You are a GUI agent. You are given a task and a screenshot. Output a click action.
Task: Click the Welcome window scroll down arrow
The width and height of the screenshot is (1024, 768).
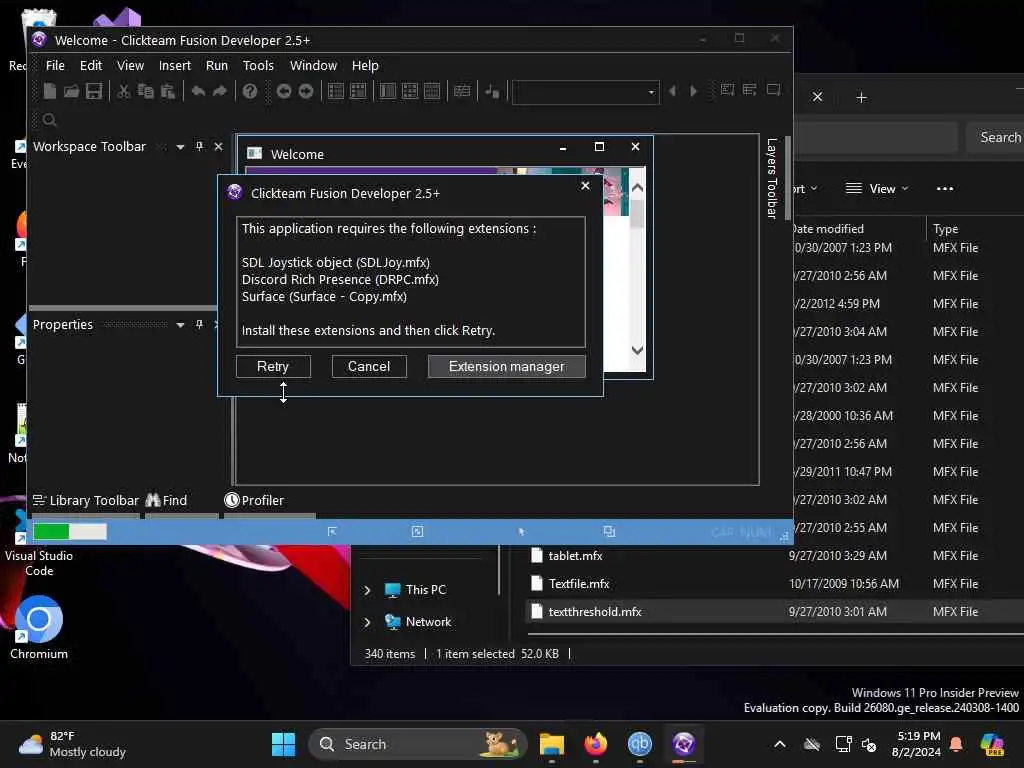(x=637, y=350)
